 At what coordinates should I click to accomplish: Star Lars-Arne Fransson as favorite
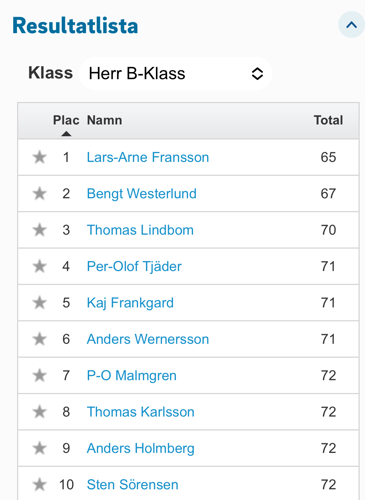coord(39,157)
